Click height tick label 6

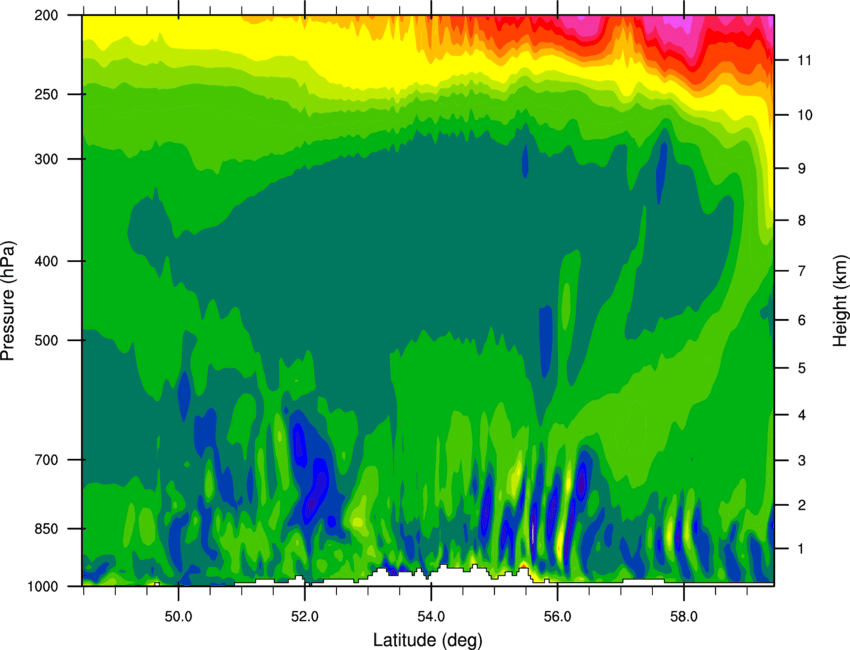(x=802, y=320)
